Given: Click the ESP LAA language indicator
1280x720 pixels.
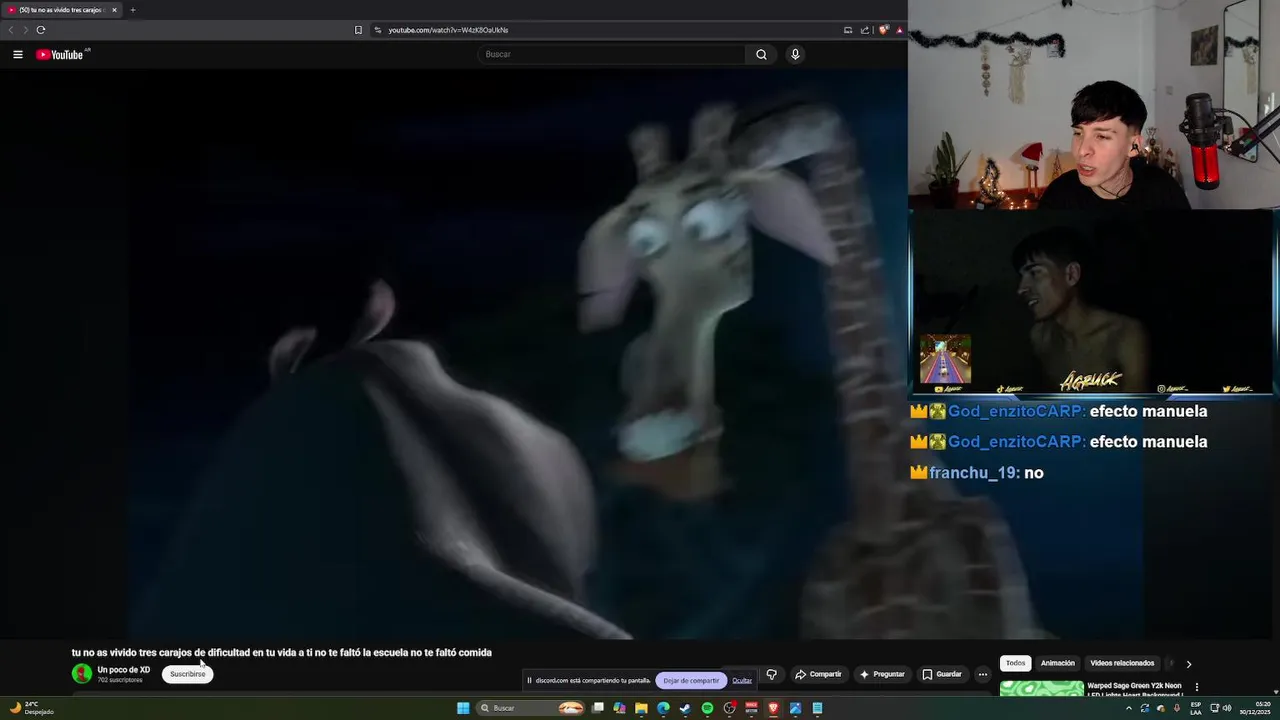Looking at the screenshot, I should pos(1196,709).
